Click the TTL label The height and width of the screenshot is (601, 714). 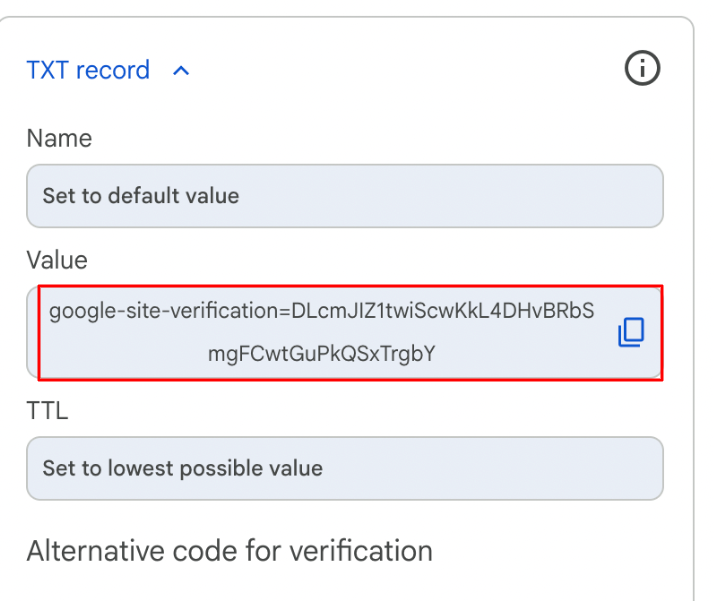[x=47, y=410]
